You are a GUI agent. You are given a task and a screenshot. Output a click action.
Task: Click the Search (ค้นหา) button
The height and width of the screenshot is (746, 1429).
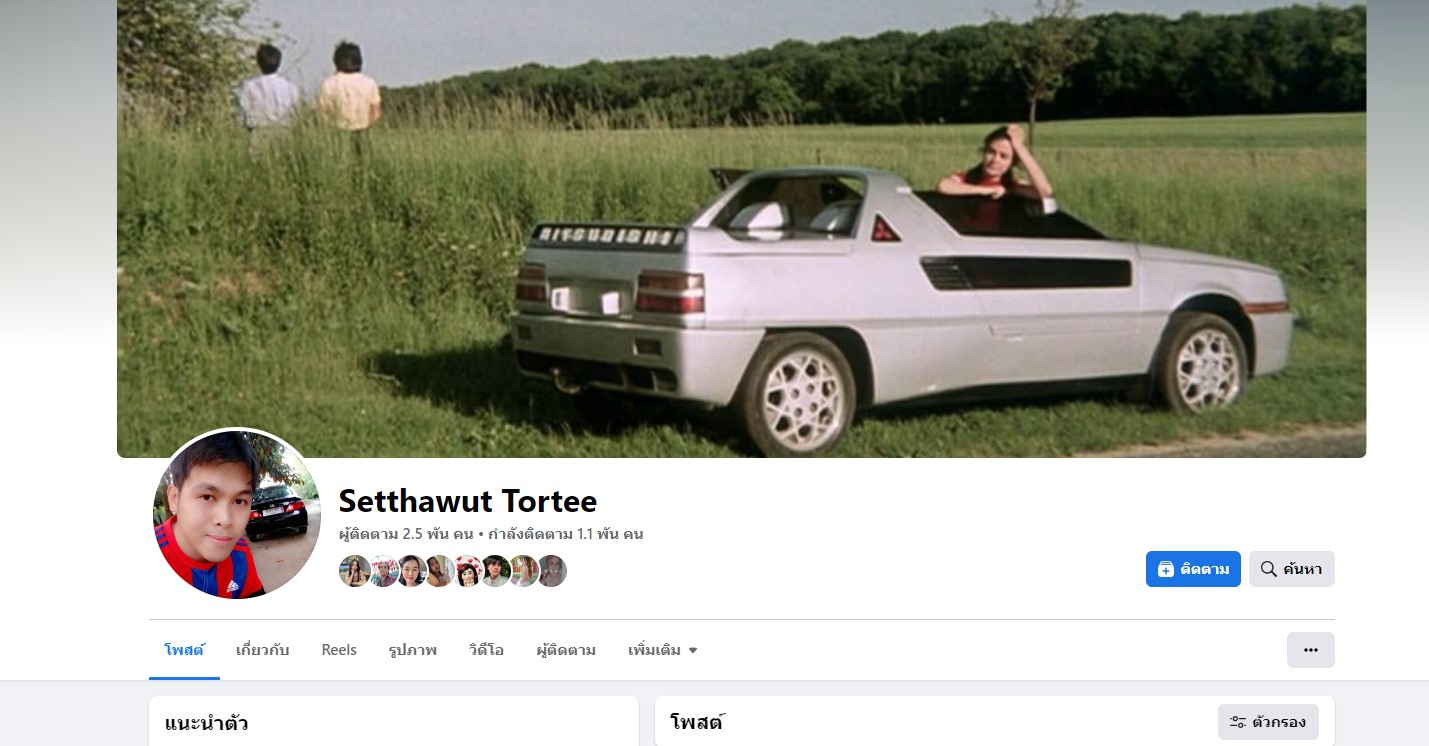pos(1291,569)
